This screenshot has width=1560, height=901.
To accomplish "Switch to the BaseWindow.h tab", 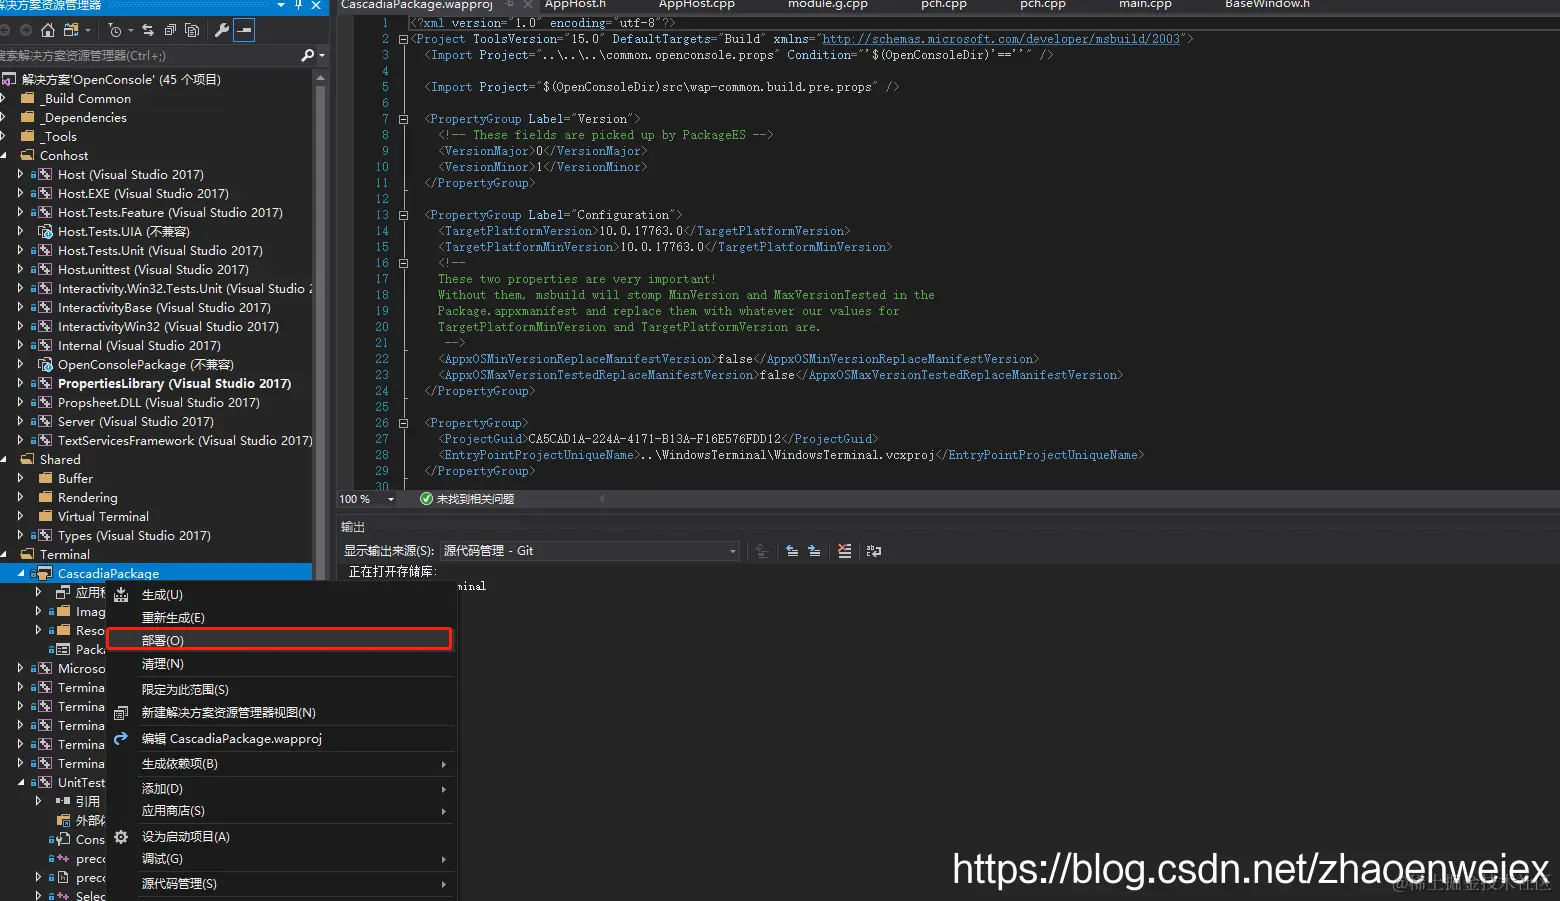I will 1267,5.
